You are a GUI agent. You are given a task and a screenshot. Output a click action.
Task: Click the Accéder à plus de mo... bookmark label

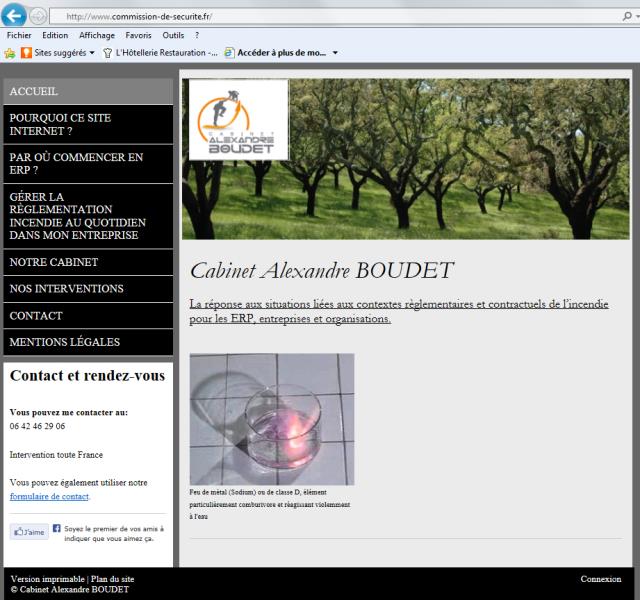click(282, 53)
